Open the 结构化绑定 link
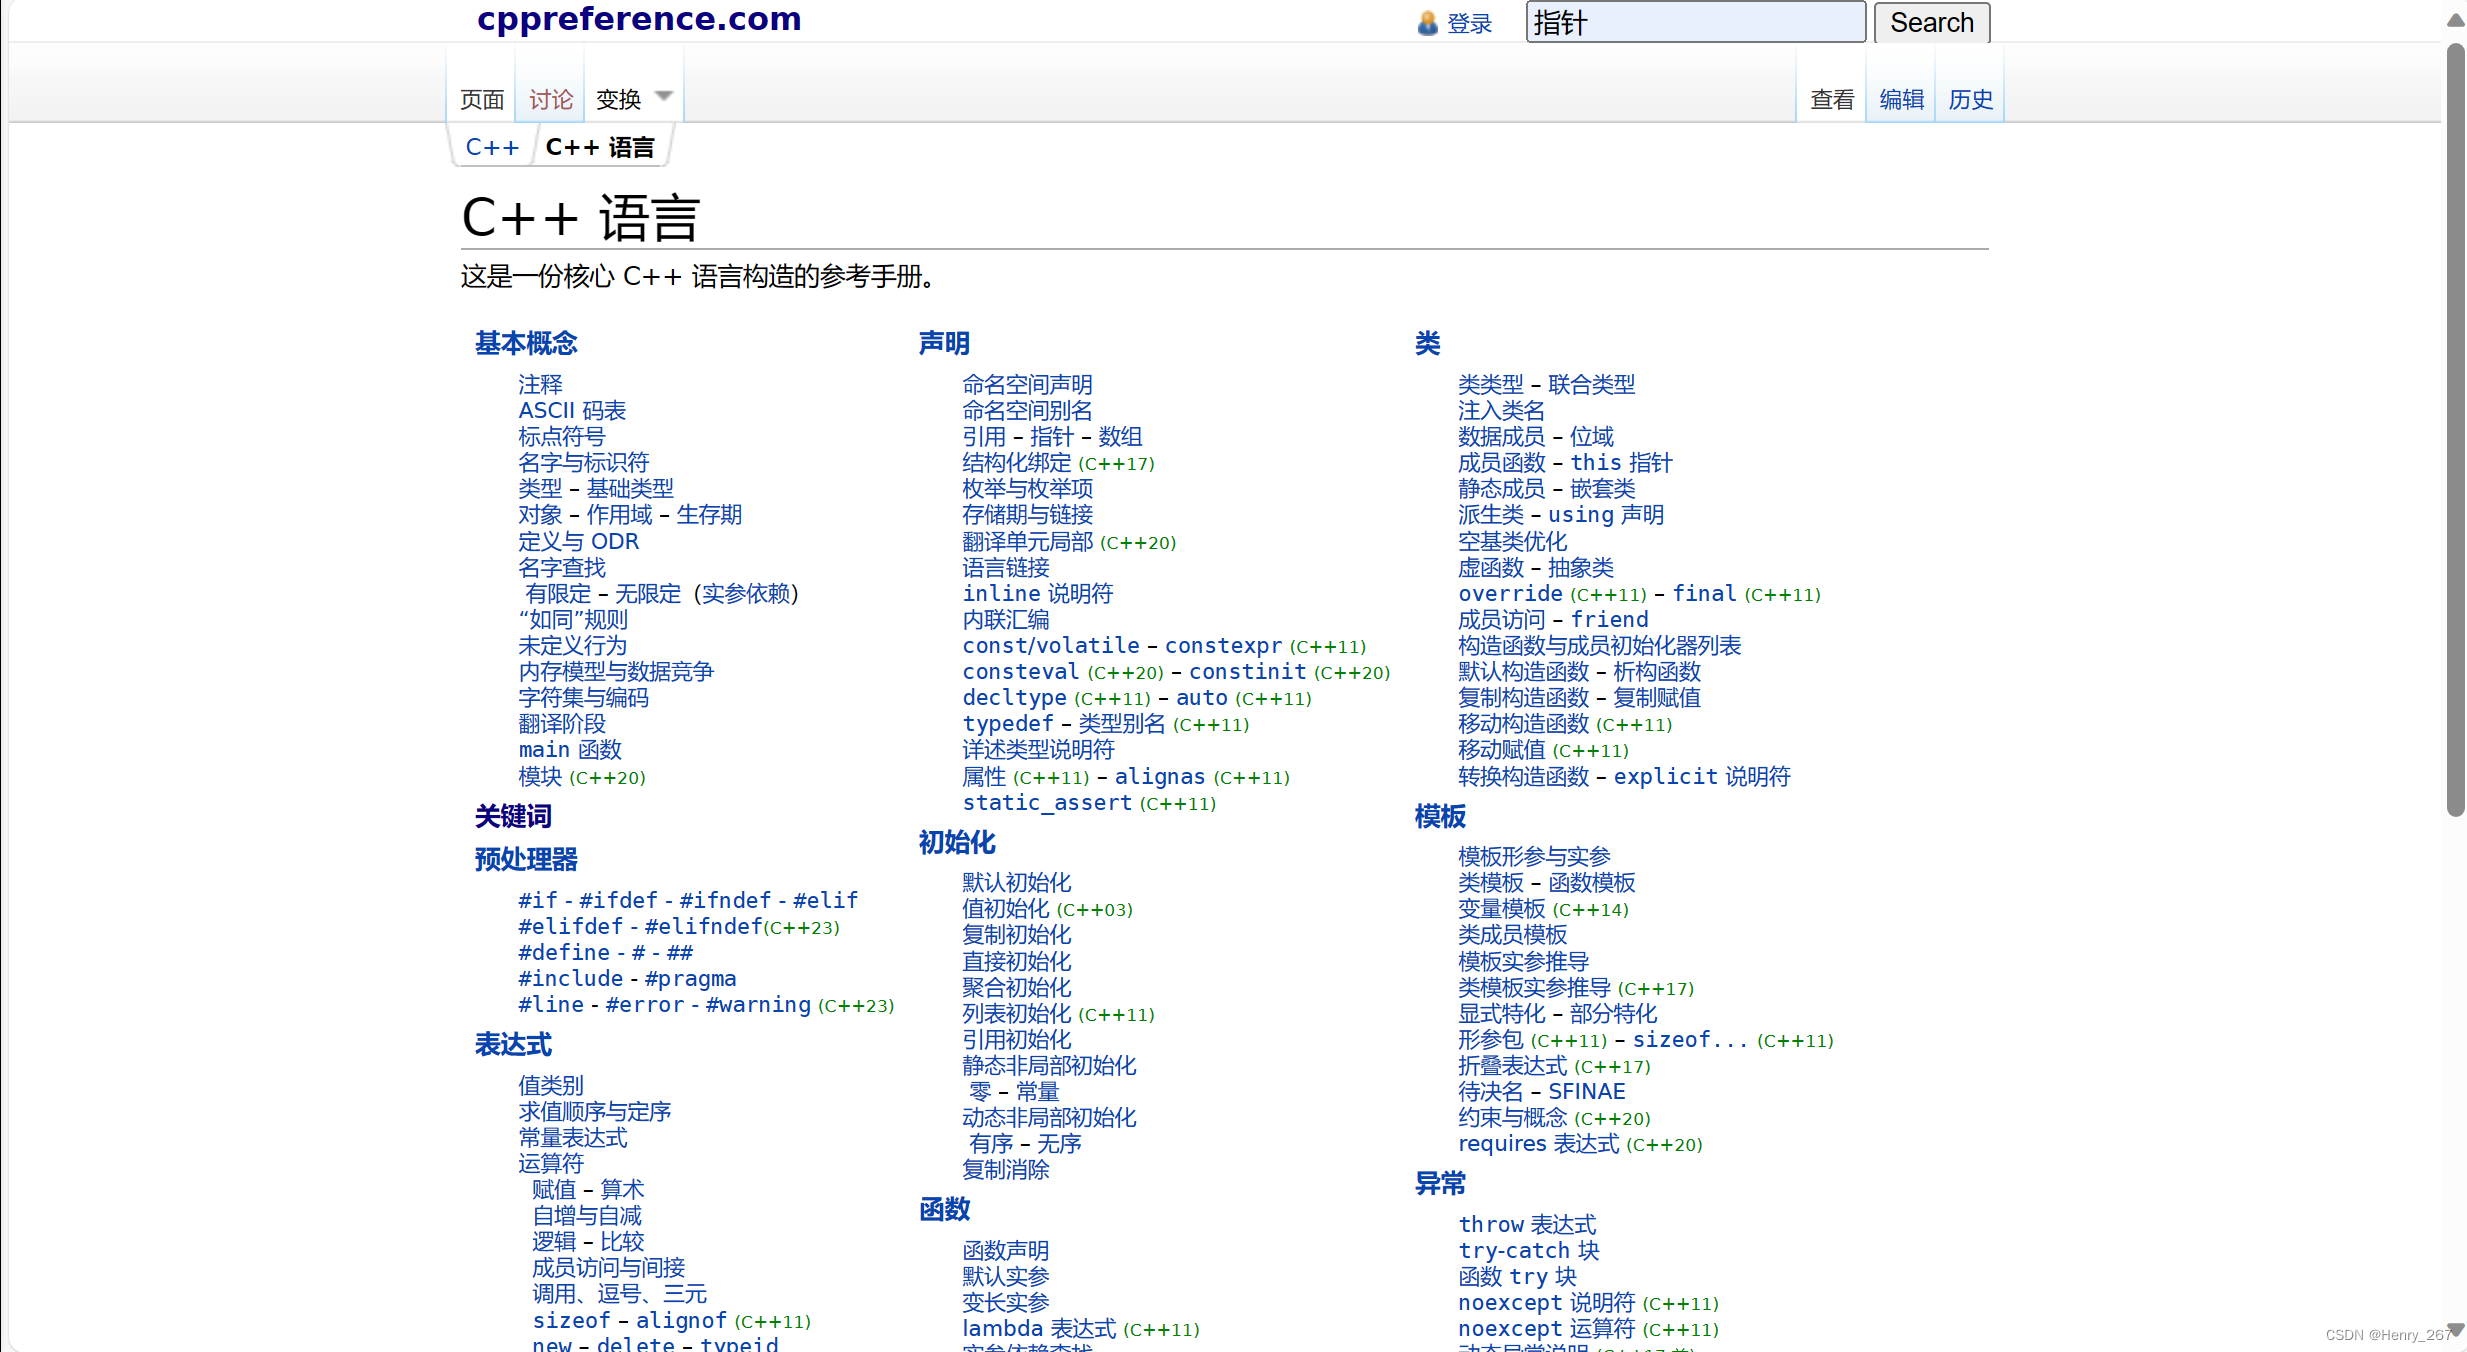The width and height of the screenshot is (2467, 1352). pos(1016,463)
